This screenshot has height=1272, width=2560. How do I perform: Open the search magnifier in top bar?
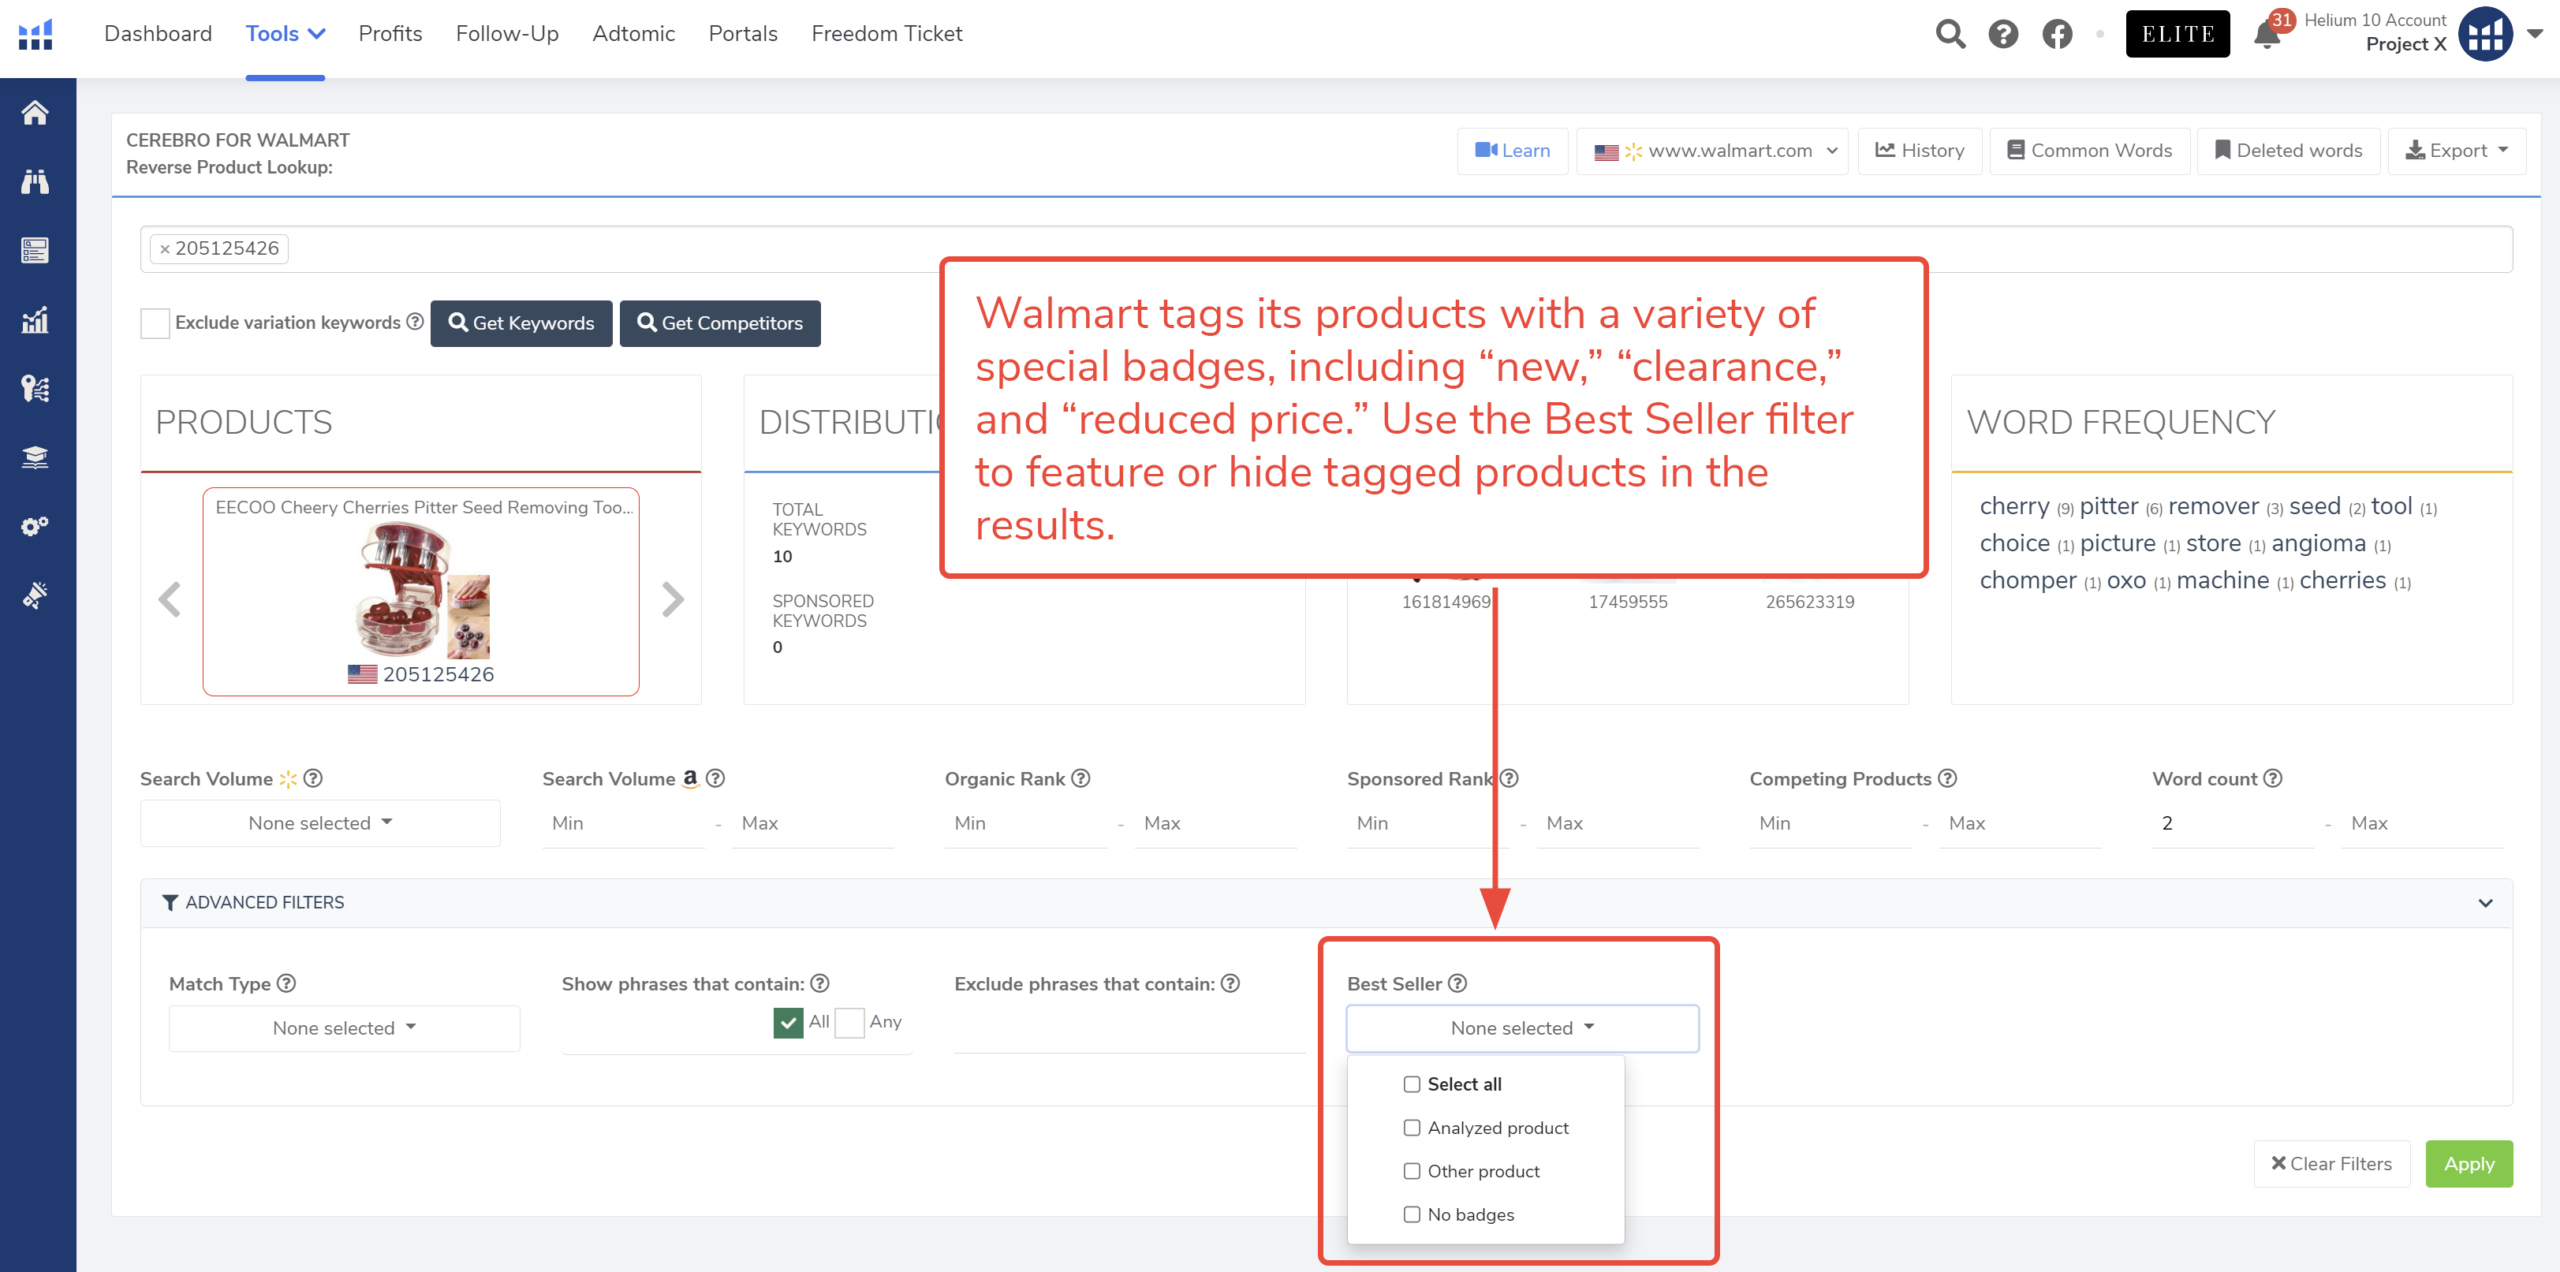[1949, 34]
